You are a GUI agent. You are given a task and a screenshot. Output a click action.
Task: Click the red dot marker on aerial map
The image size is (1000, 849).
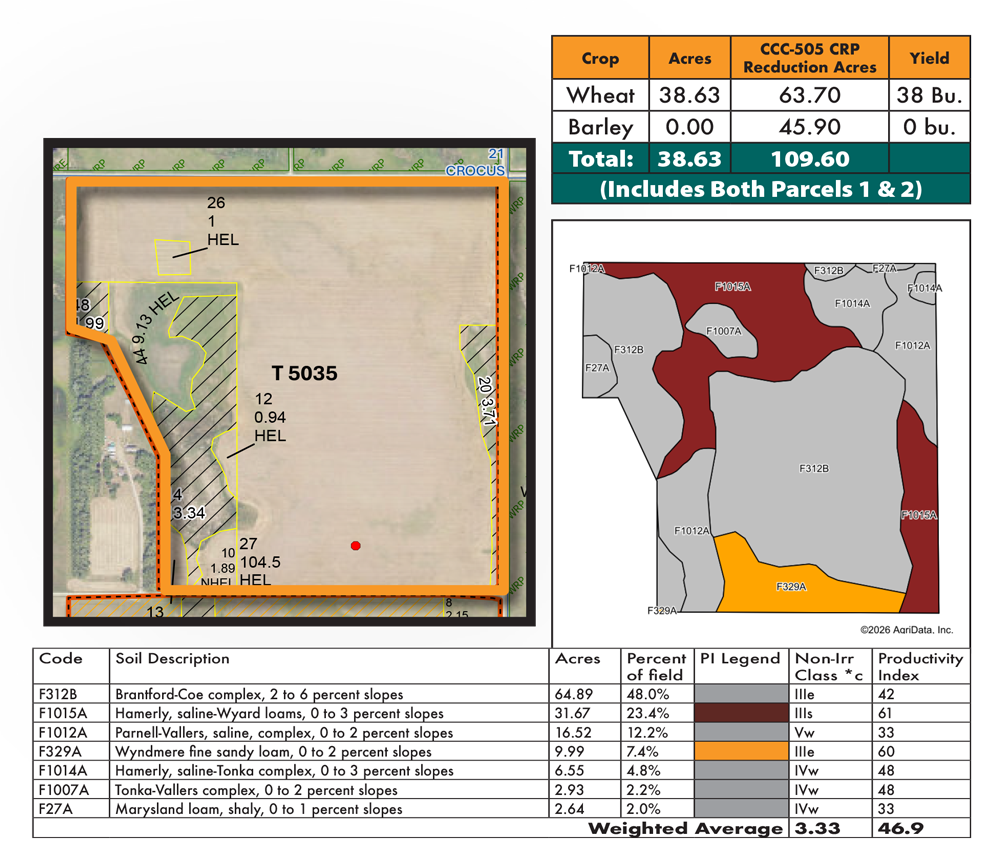[356, 545]
